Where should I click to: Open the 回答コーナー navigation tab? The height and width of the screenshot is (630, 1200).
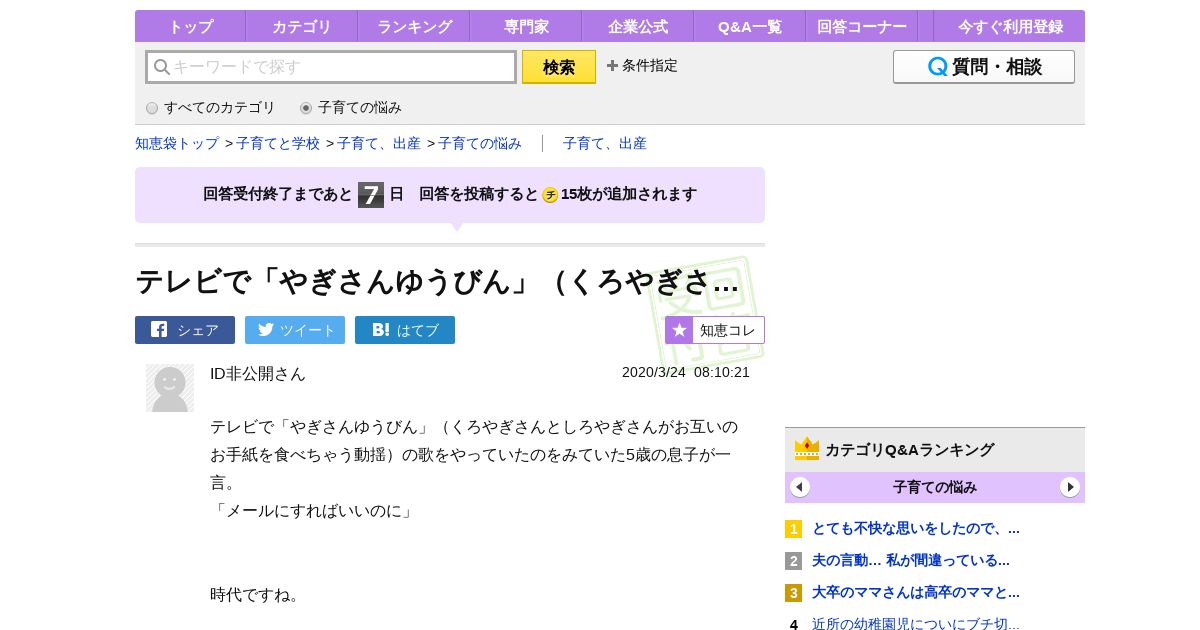tap(862, 27)
